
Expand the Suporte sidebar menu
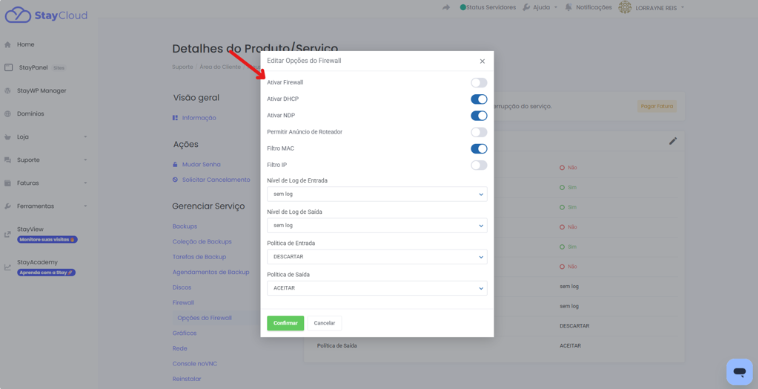[46, 160]
